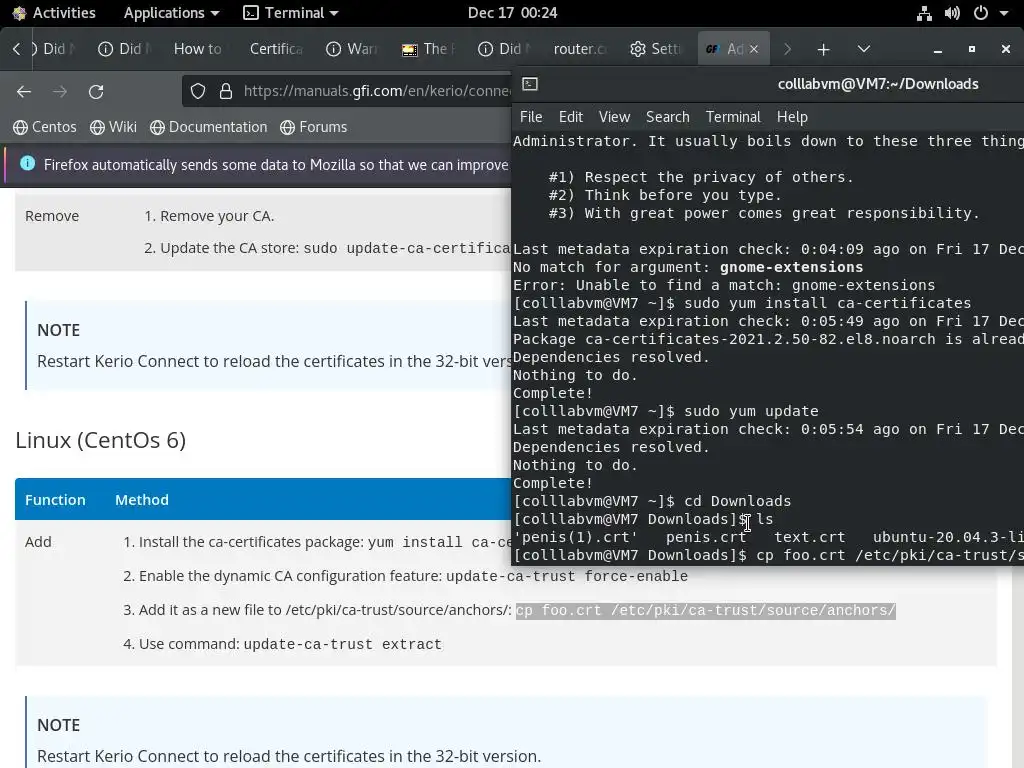Open the system menu arrow in top bar
Screen dimensions: 1024x768
tap(1004, 13)
